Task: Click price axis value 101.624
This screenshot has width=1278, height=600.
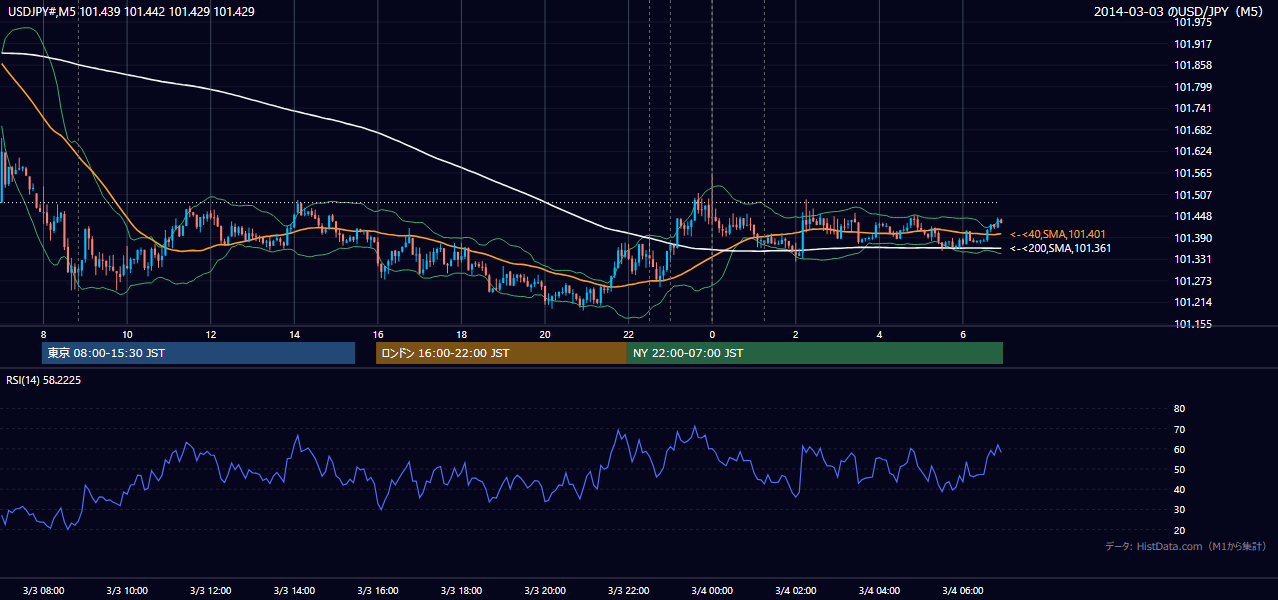Action: click(1193, 151)
